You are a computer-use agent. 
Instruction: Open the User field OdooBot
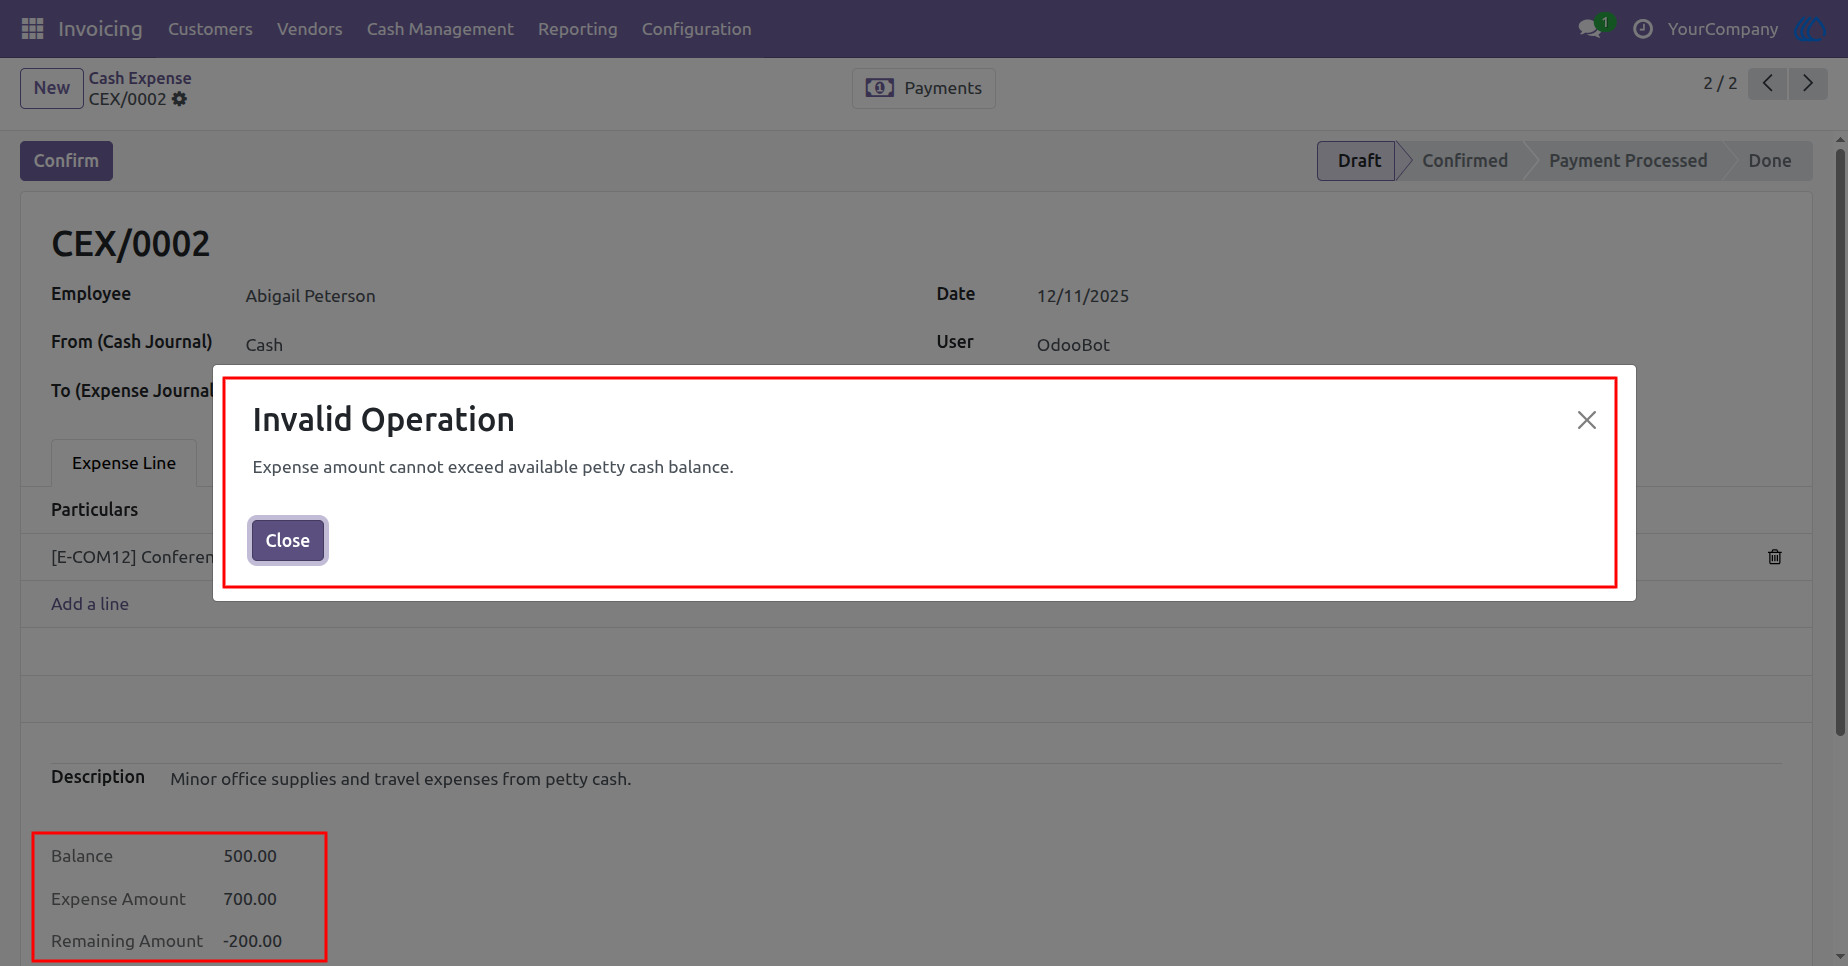pos(1073,345)
